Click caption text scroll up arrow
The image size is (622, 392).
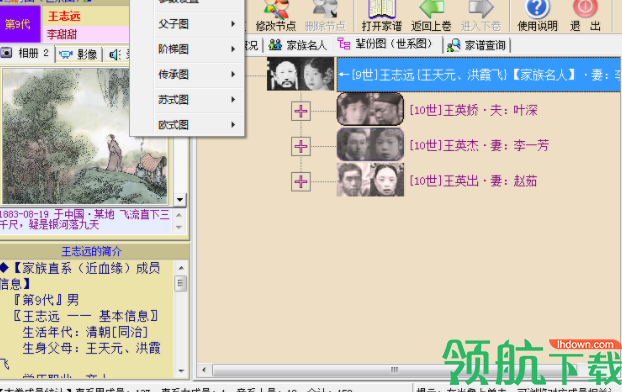(x=179, y=215)
